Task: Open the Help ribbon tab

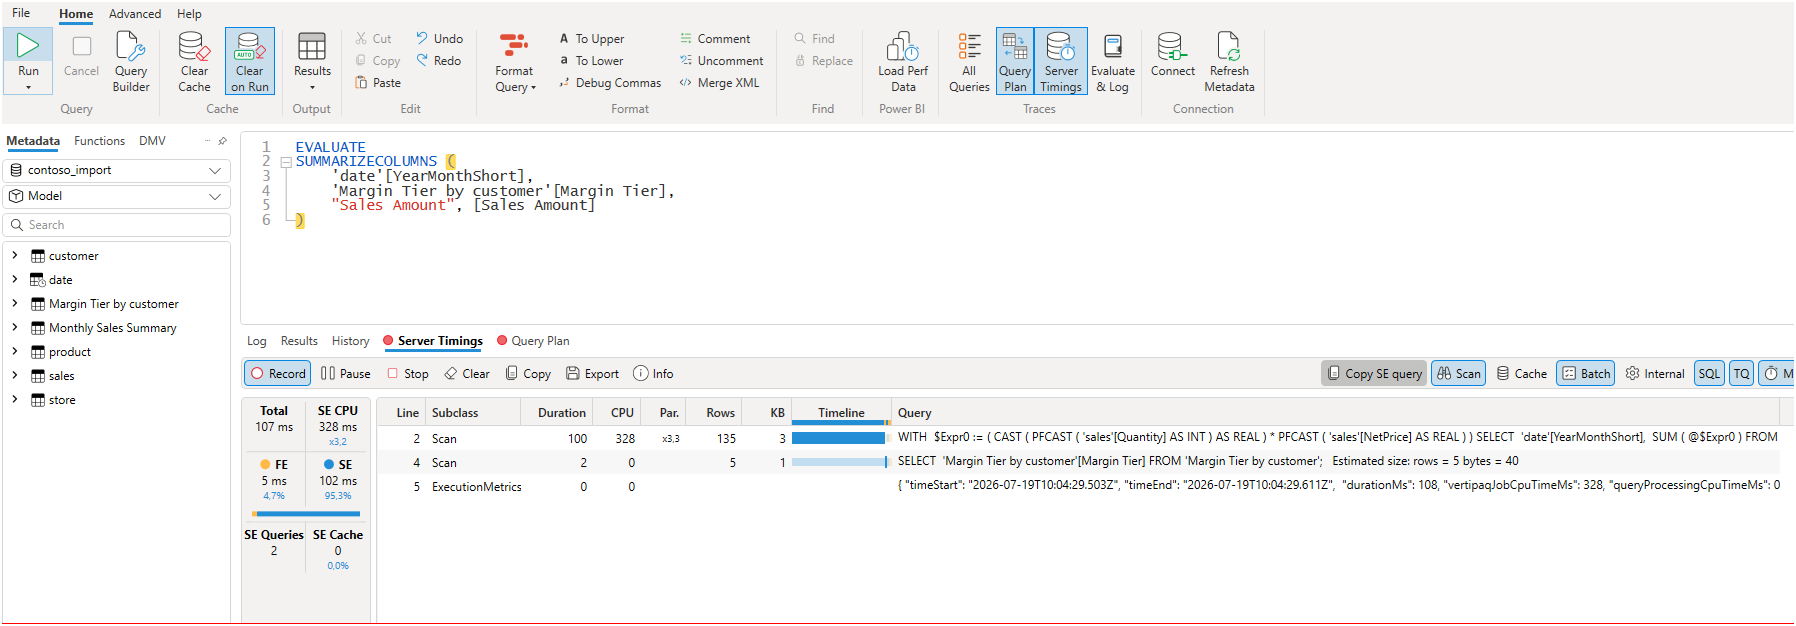Action: pos(189,14)
